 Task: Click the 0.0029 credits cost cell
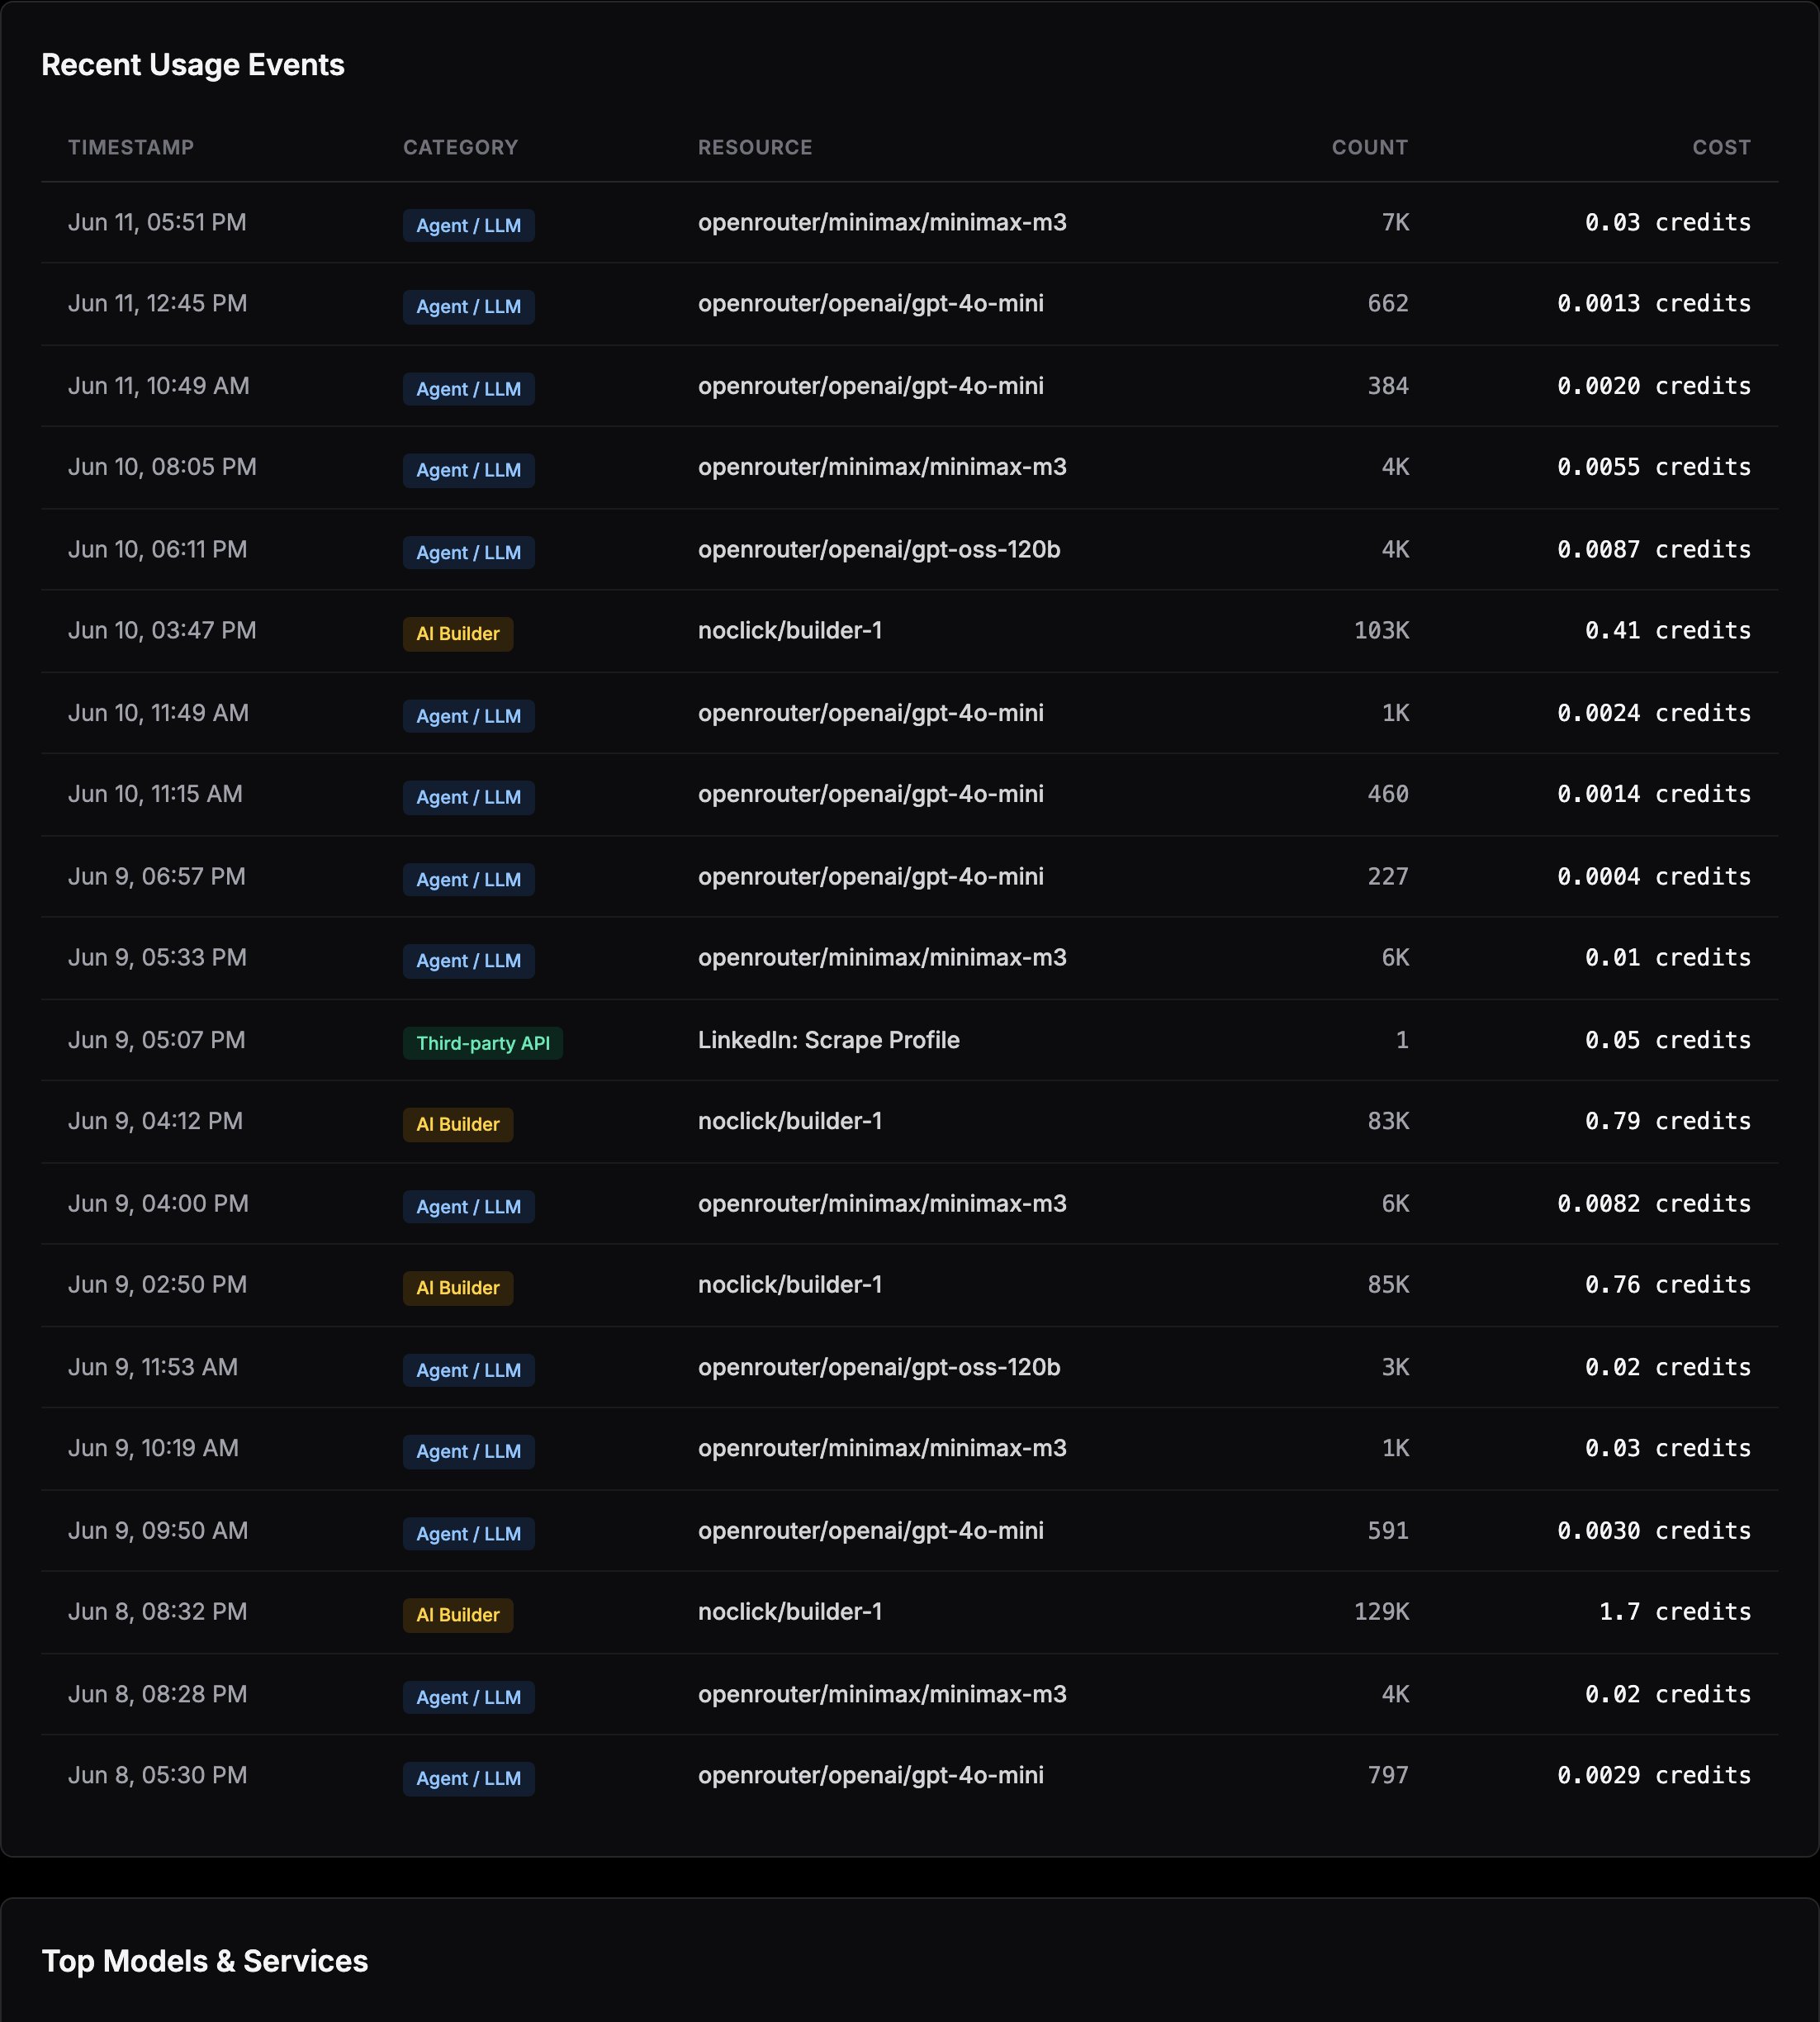point(1654,1775)
